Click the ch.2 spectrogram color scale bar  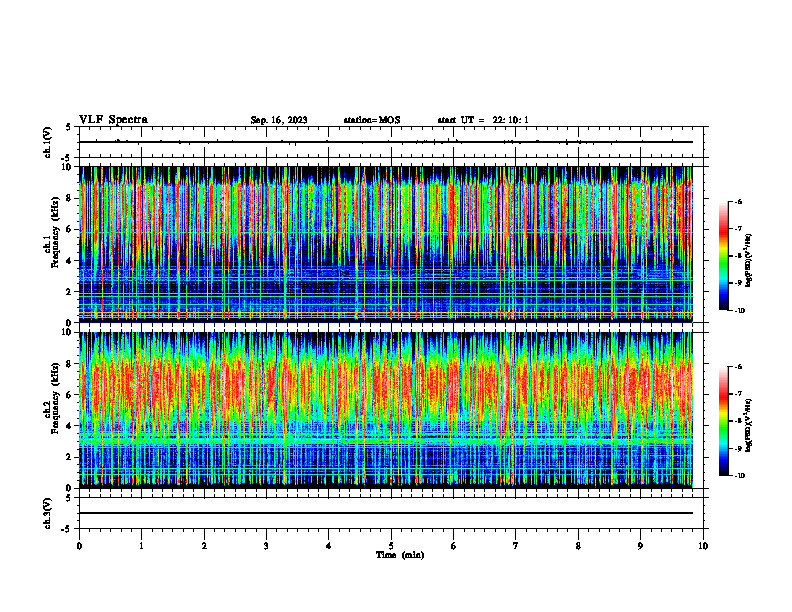point(724,421)
